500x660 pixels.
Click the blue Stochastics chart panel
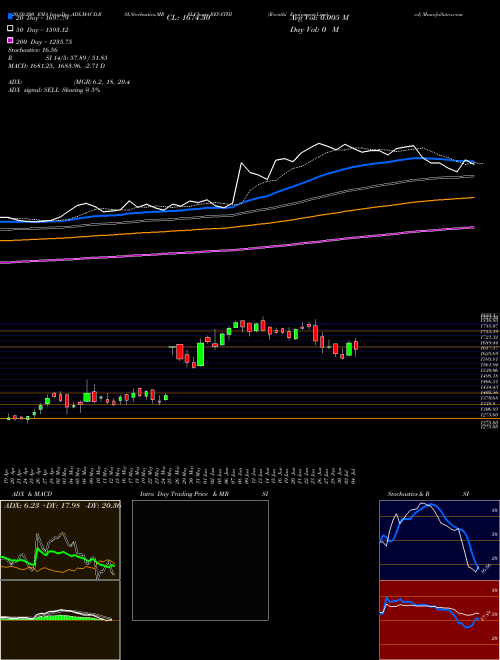tap(439, 540)
